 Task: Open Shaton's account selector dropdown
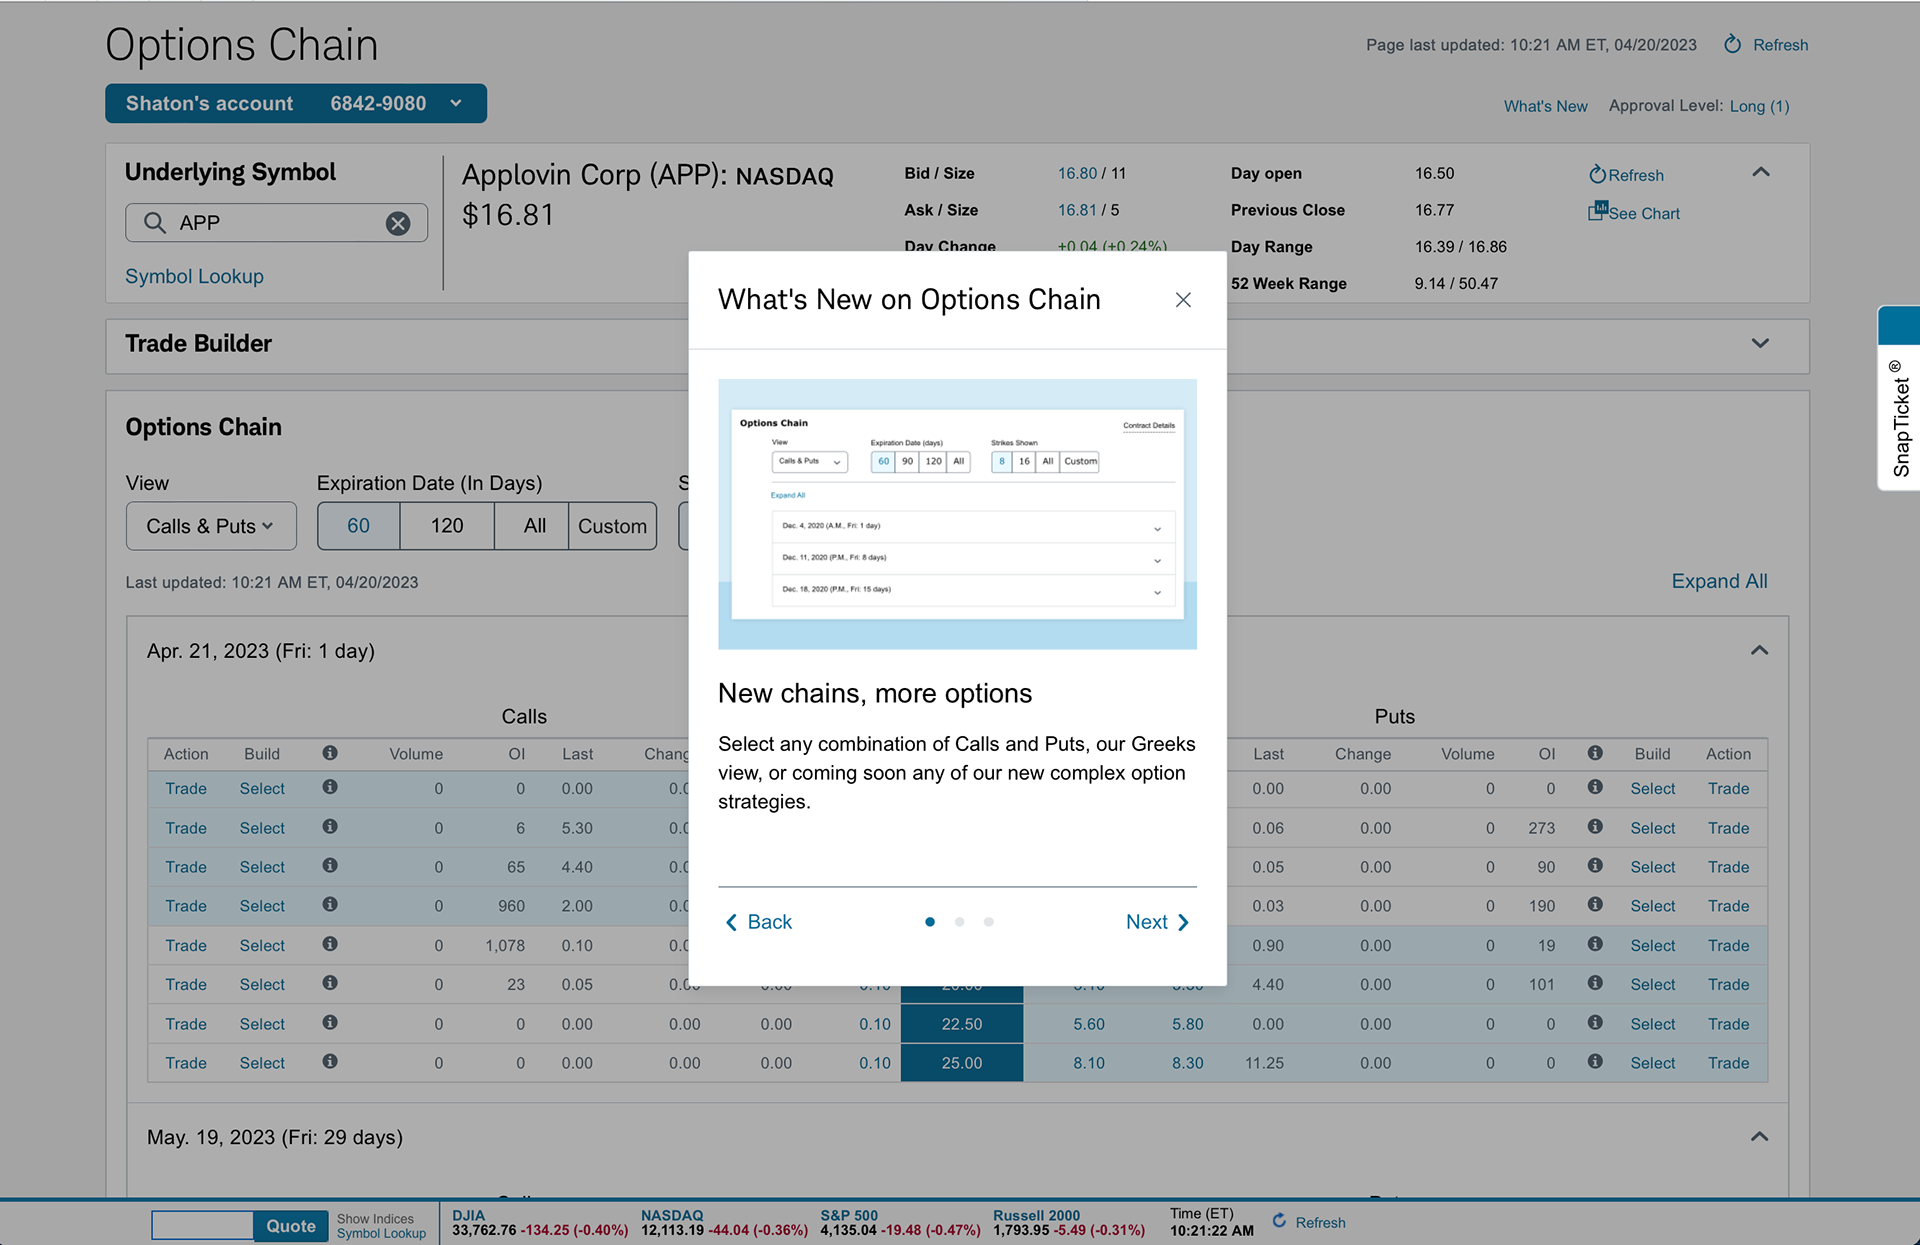pos(295,104)
